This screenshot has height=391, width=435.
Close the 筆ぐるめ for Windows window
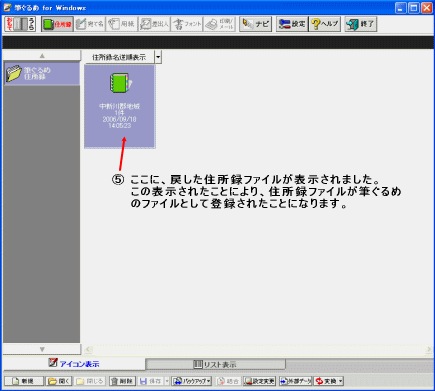[x=427, y=8]
